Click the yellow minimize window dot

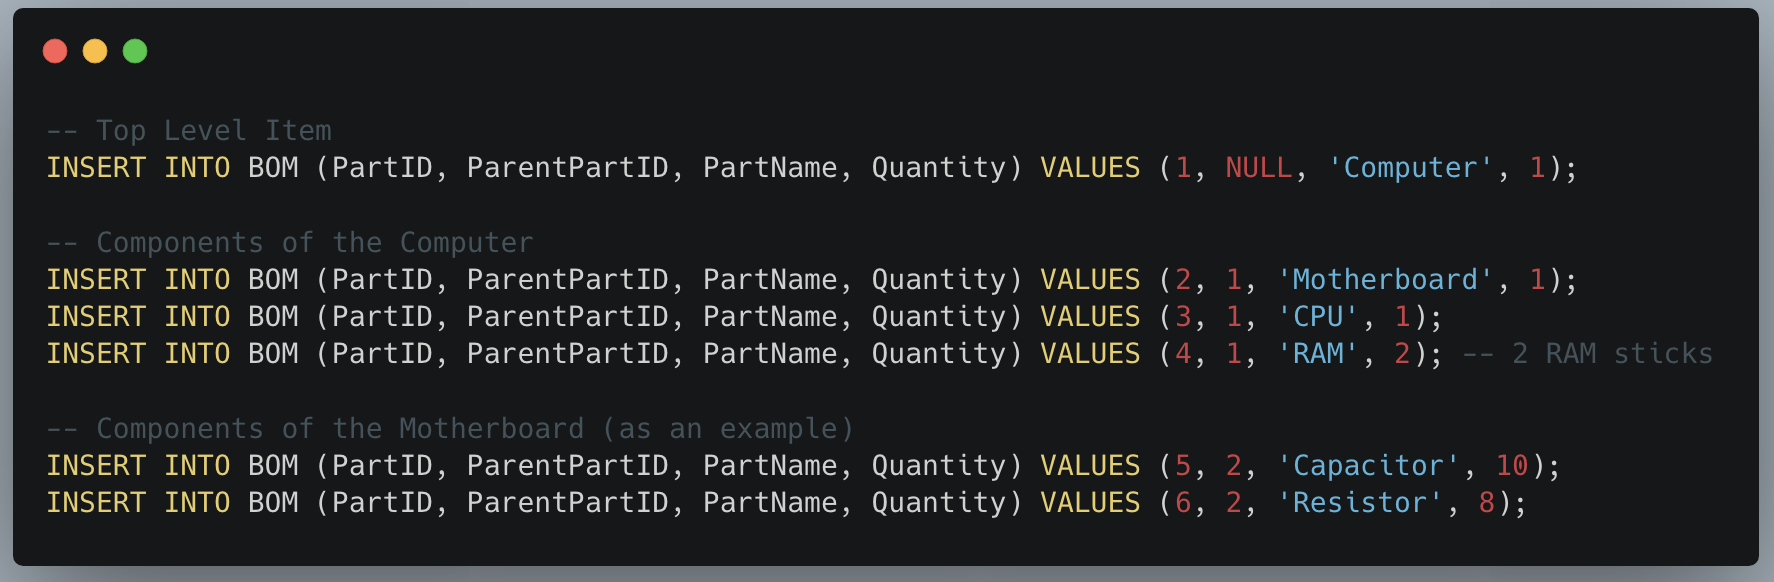95,51
